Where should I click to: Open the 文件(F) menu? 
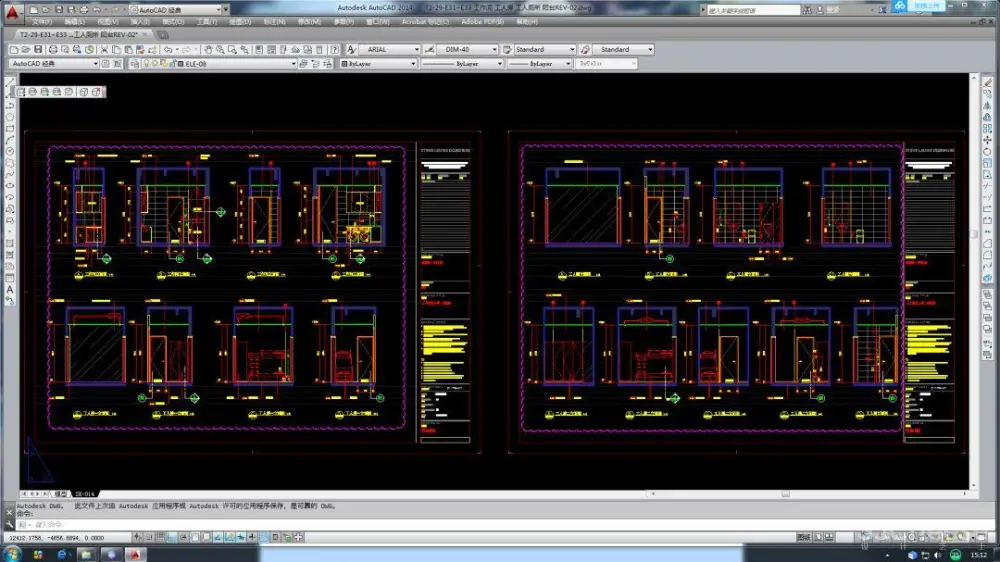[x=41, y=21]
